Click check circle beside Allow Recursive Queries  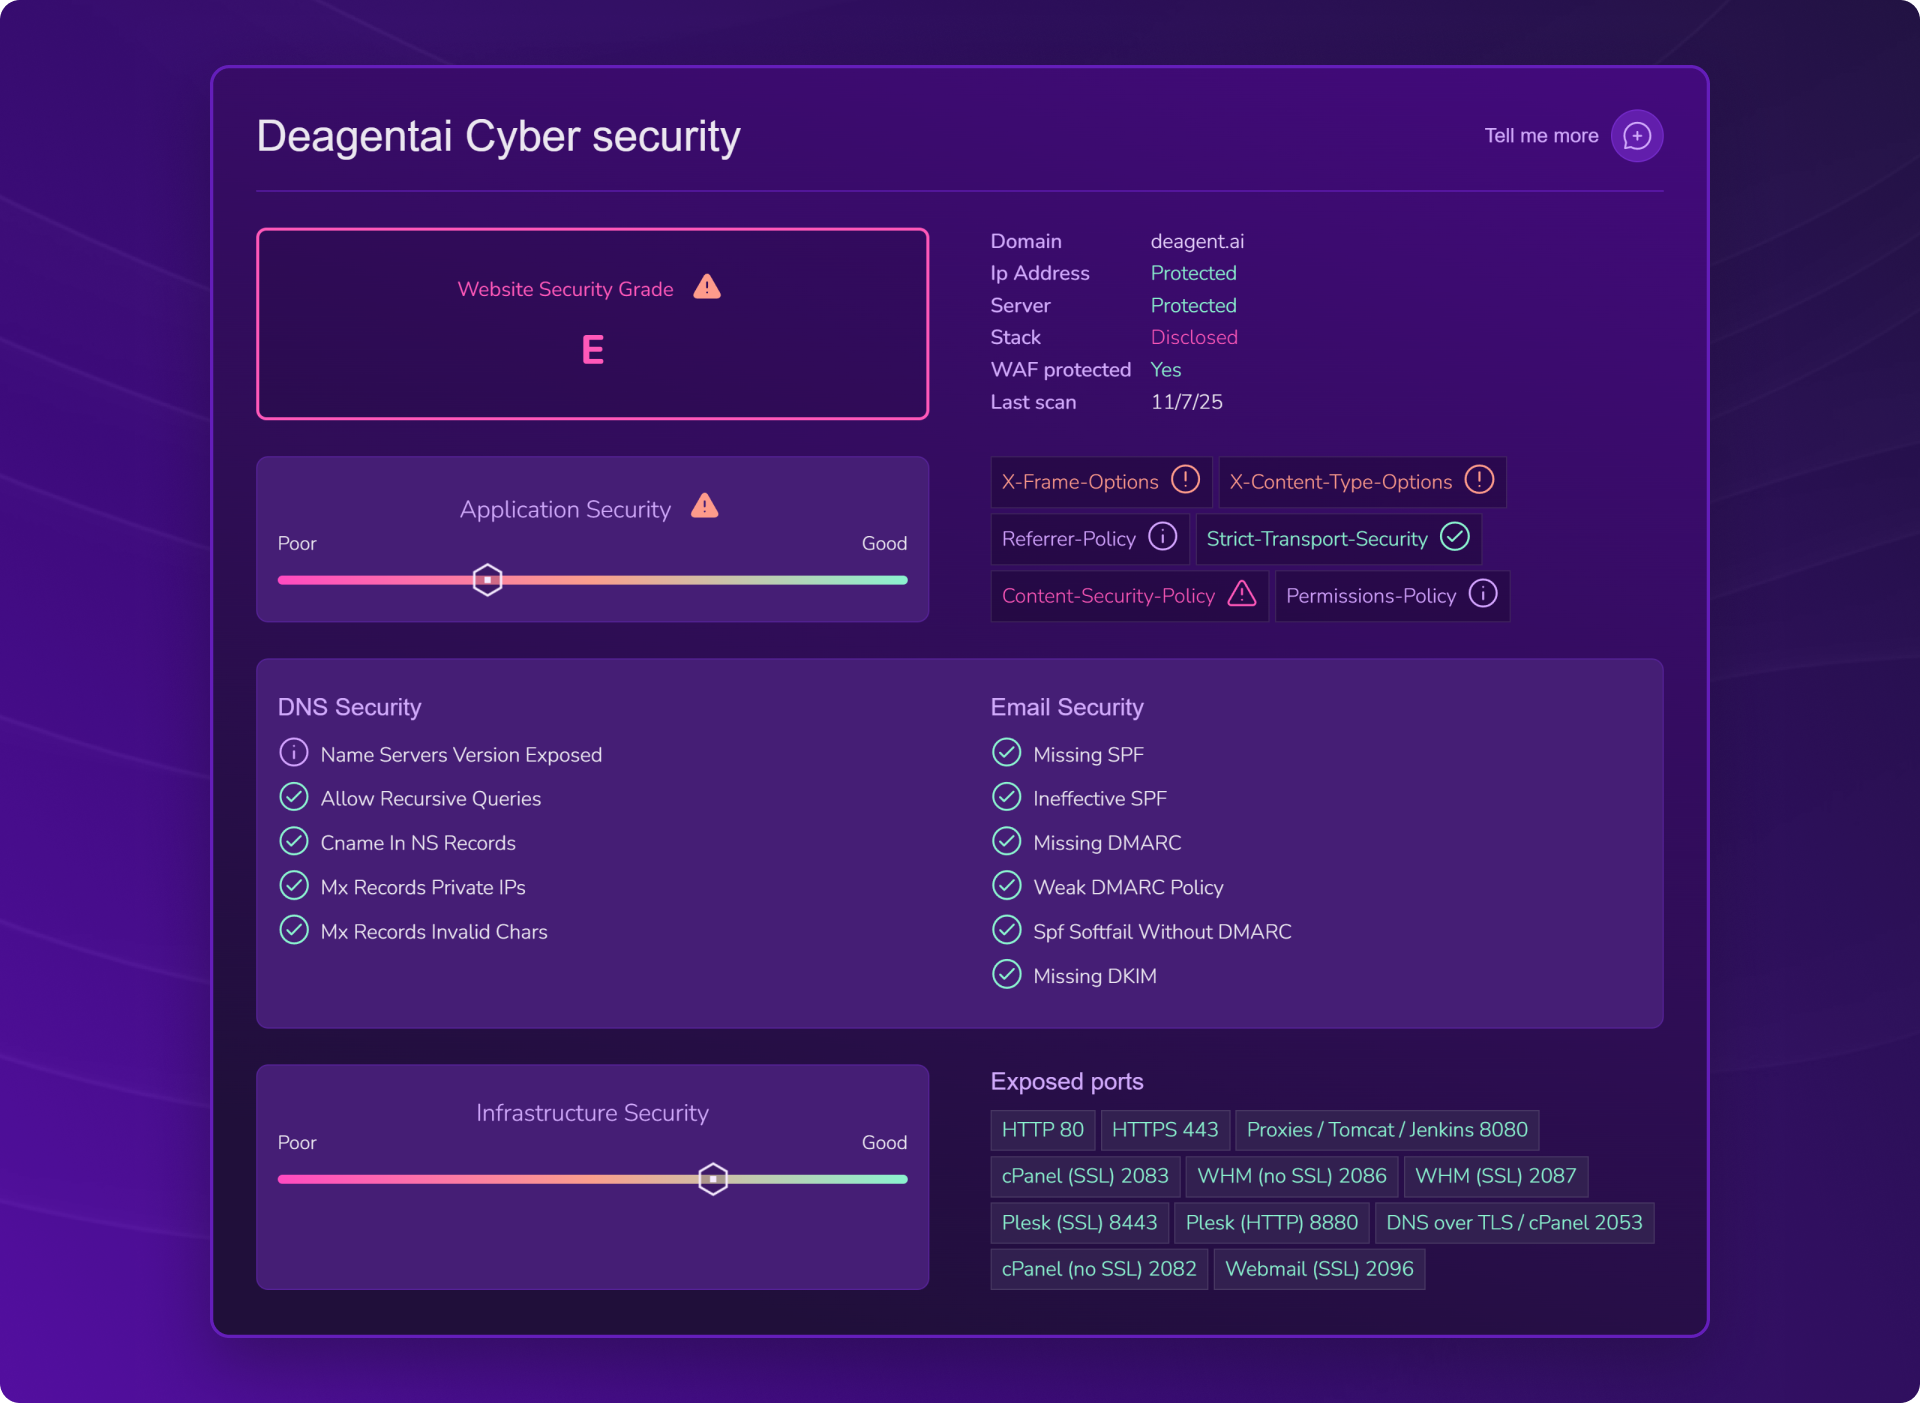293,797
